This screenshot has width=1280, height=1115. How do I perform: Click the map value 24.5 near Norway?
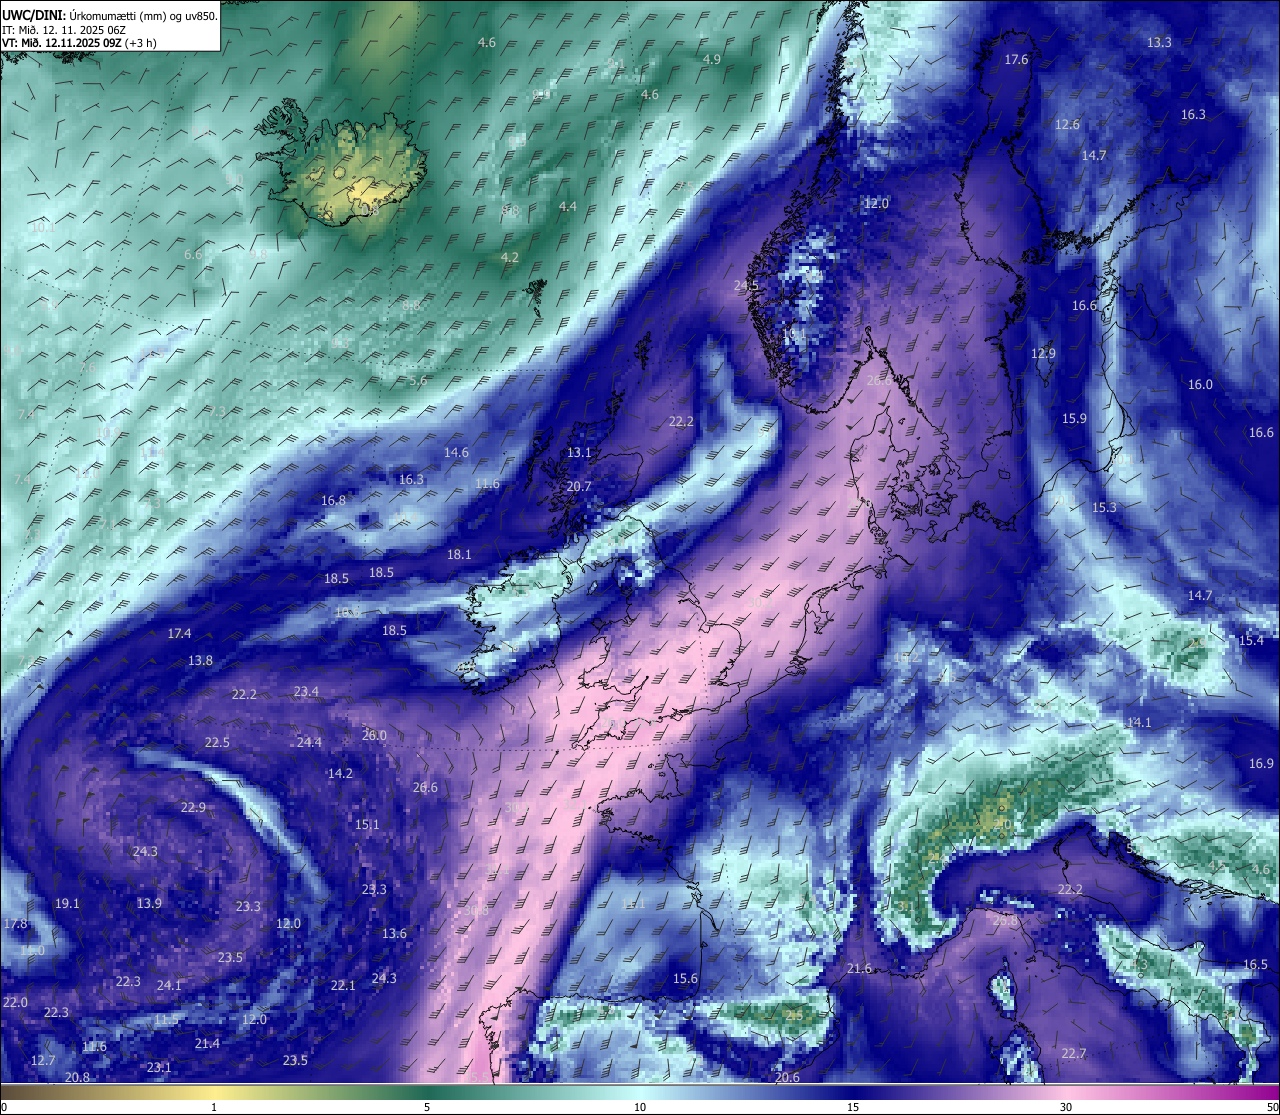[x=746, y=285]
